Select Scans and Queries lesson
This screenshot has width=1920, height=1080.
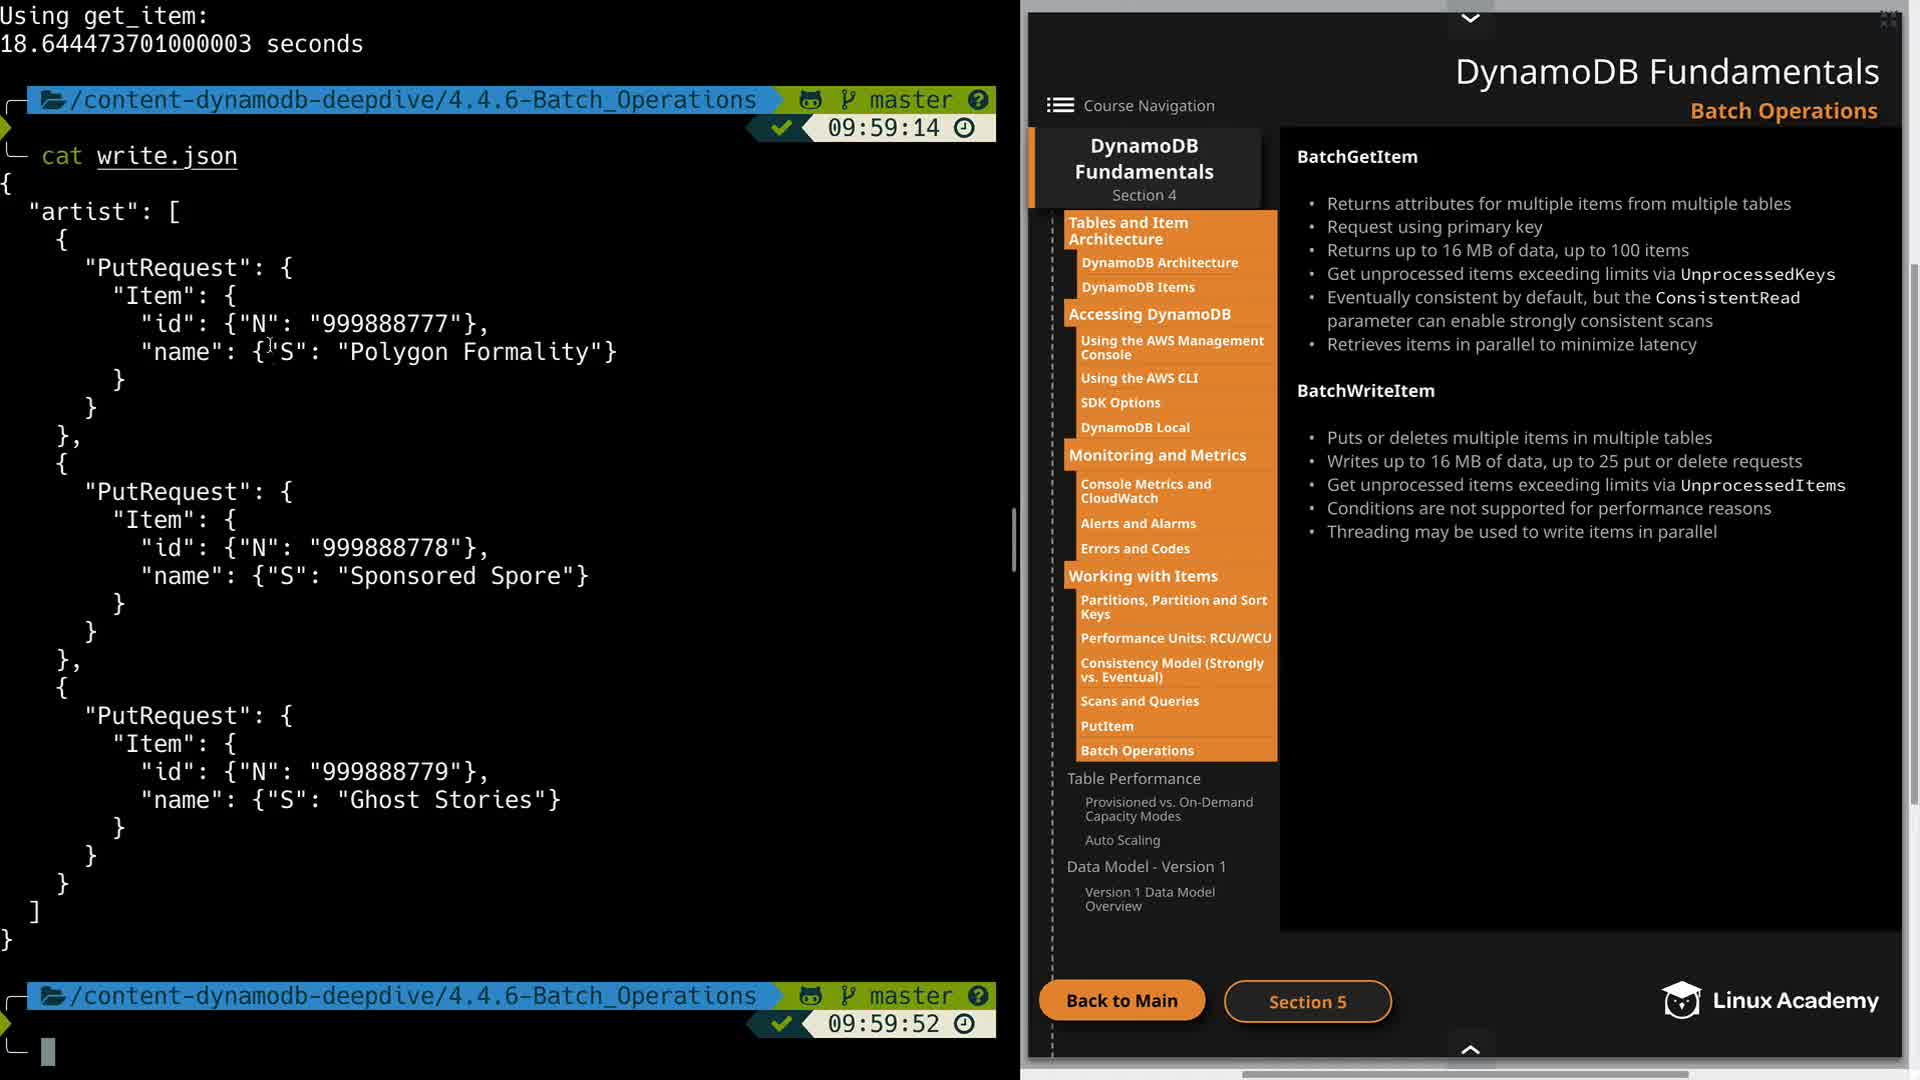(x=1139, y=701)
